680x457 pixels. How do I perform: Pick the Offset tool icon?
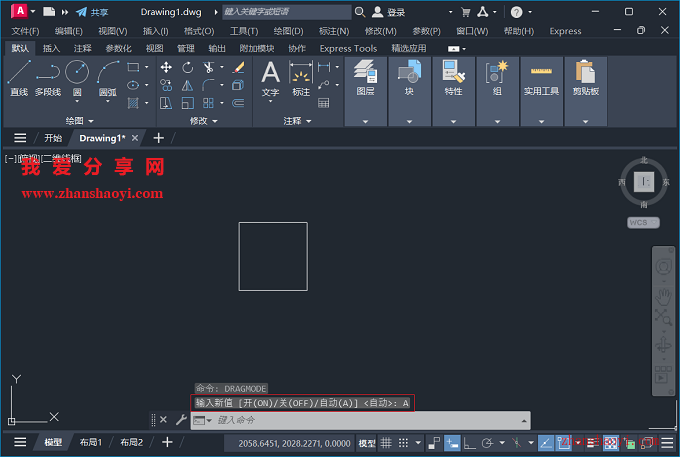click(238, 103)
